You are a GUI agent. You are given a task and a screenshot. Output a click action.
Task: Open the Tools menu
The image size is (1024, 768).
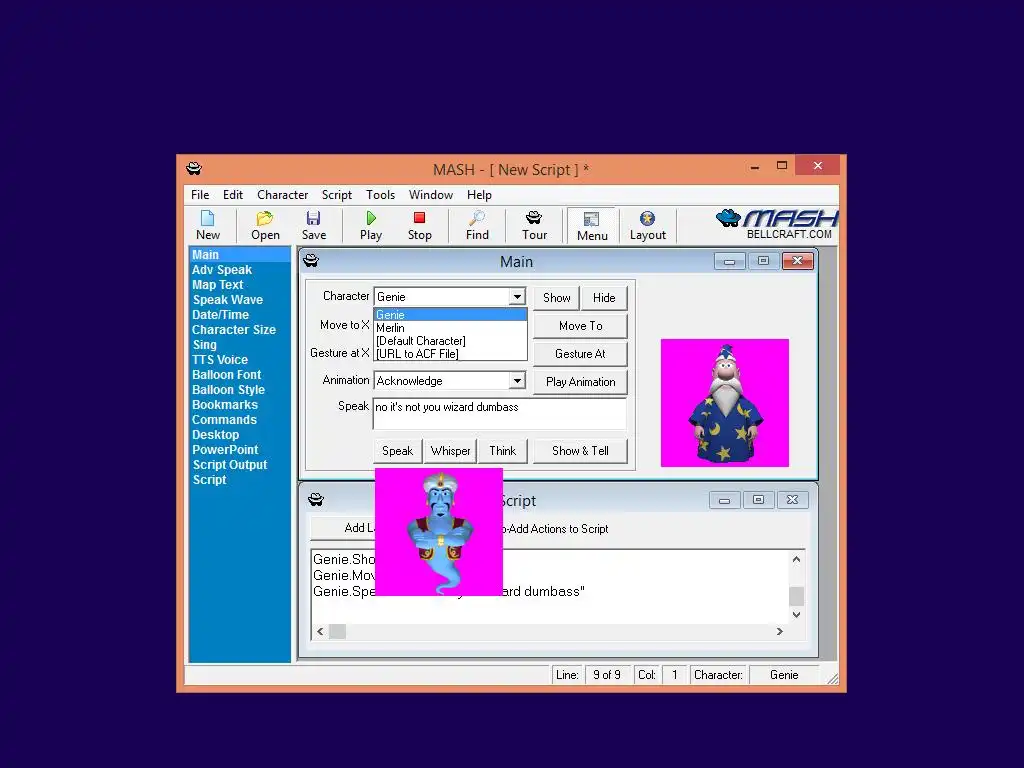(x=380, y=195)
